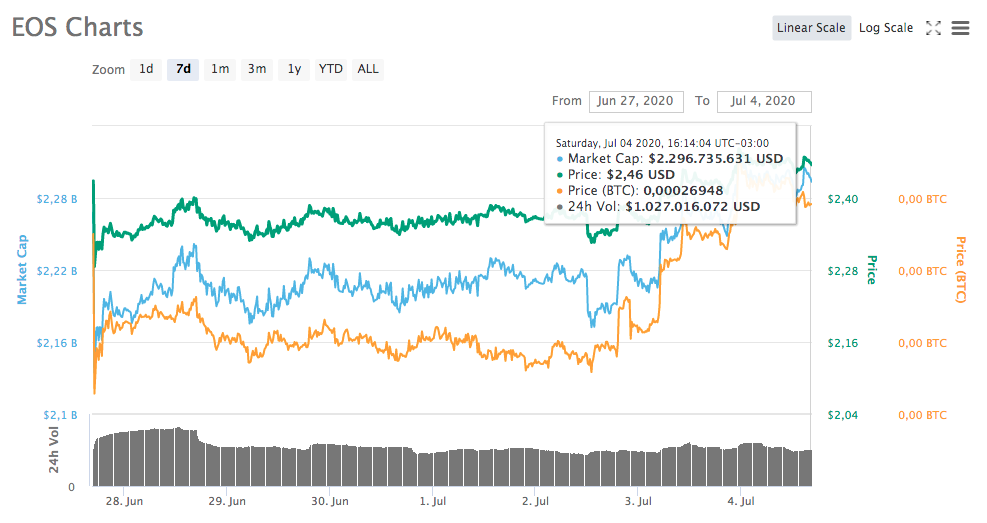Set zoom range to YTD
Viewport: 987px width, 523px height.
330,69
